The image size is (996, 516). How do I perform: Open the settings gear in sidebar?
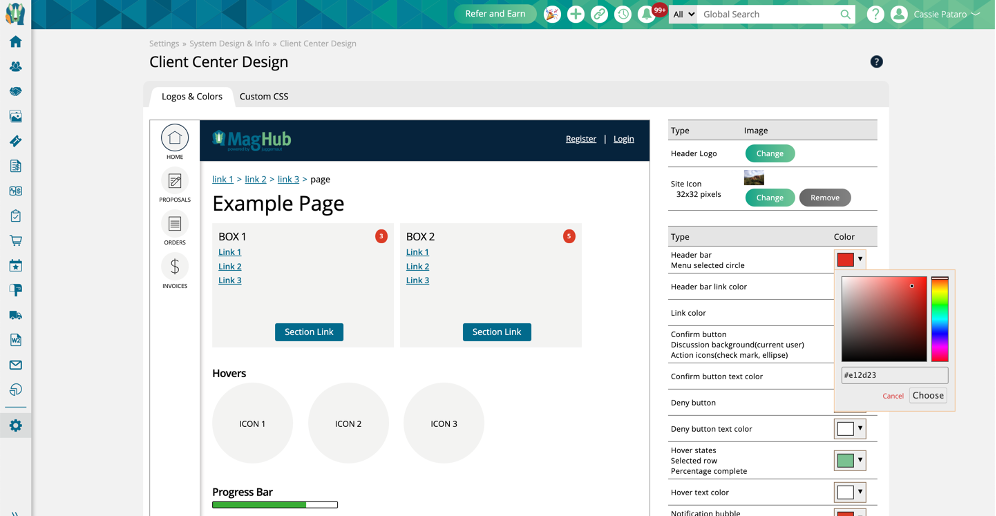(15, 425)
